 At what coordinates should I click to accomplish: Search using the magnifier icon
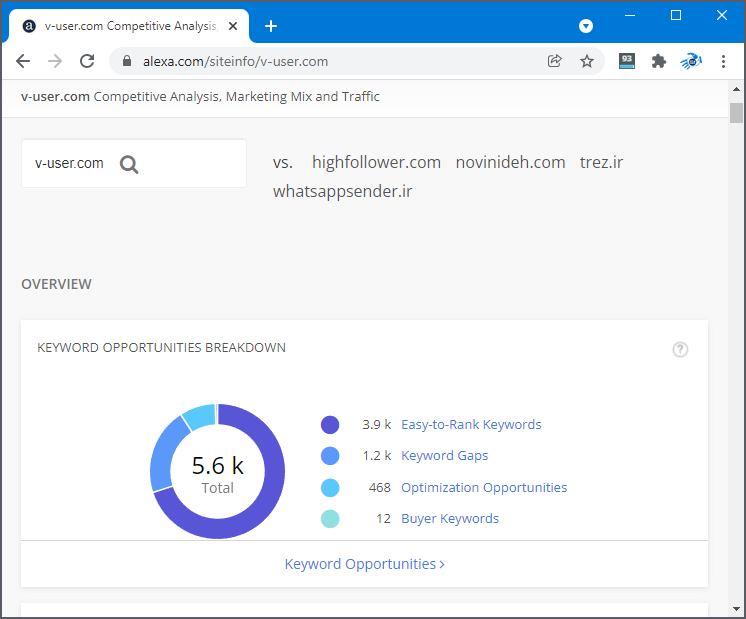click(129, 165)
